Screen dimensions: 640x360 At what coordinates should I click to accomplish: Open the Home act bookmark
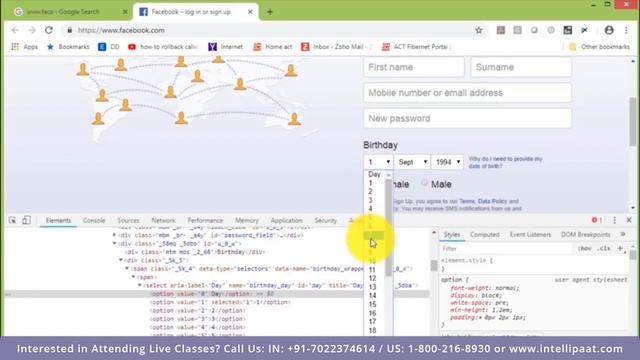point(273,47)
